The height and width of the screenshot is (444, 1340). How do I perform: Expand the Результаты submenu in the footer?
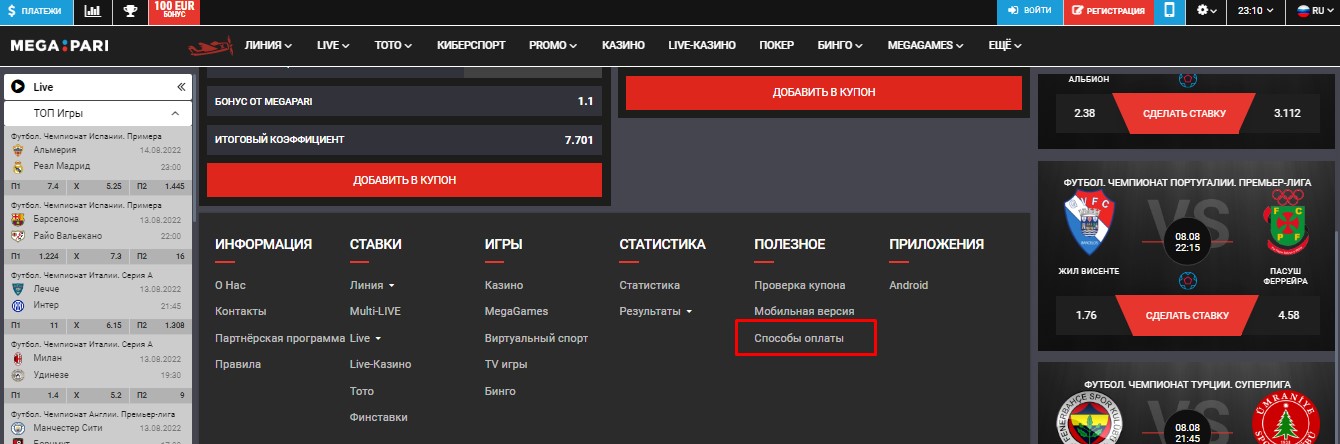pyautogui.click(x=656, y=311)
